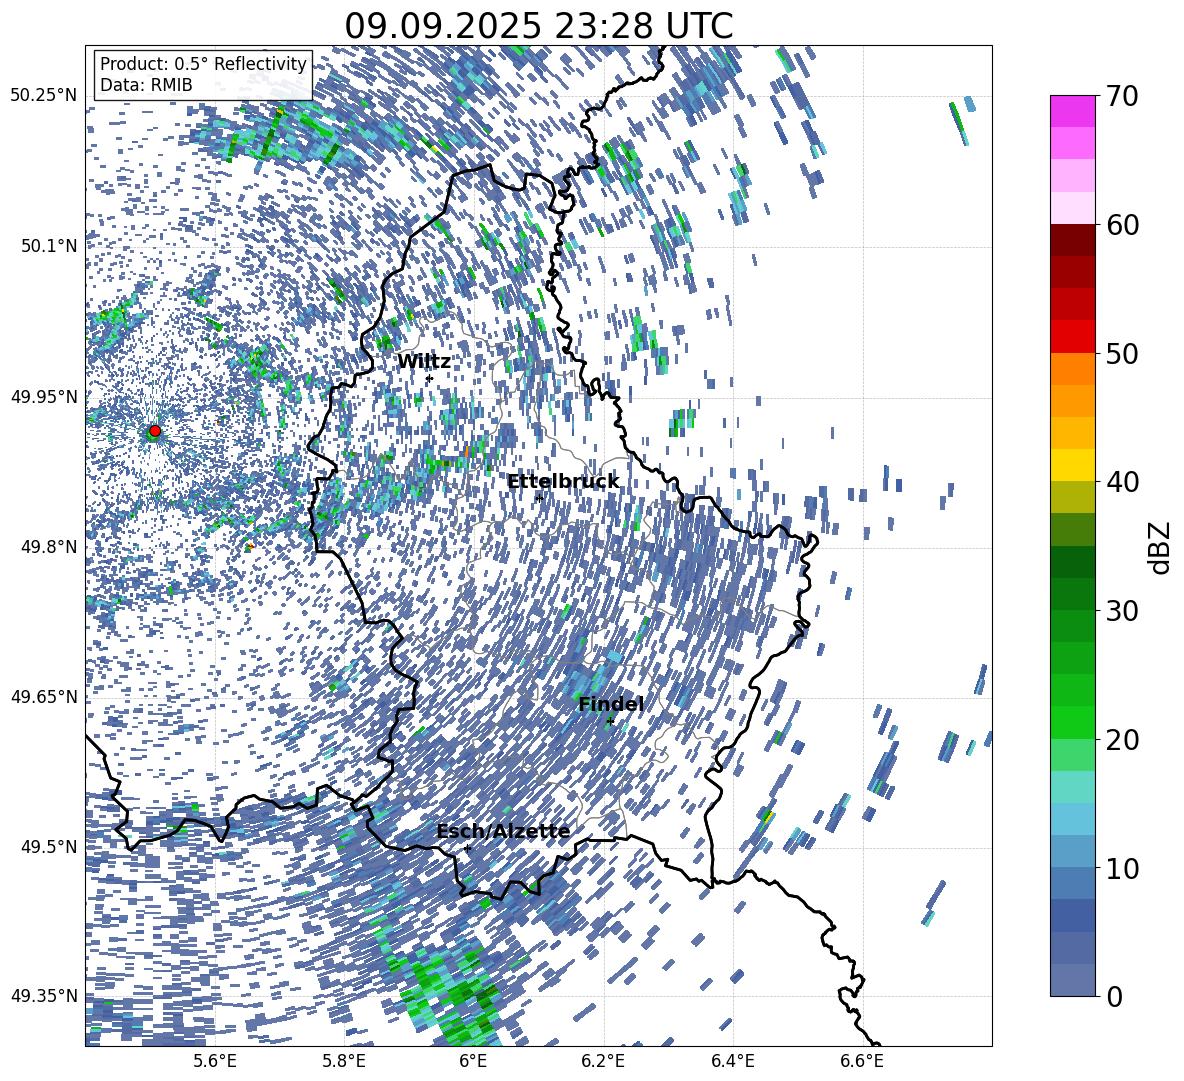Click the Ettelbruck city label
This screenshot has height=1081, width=1184.
562,482
